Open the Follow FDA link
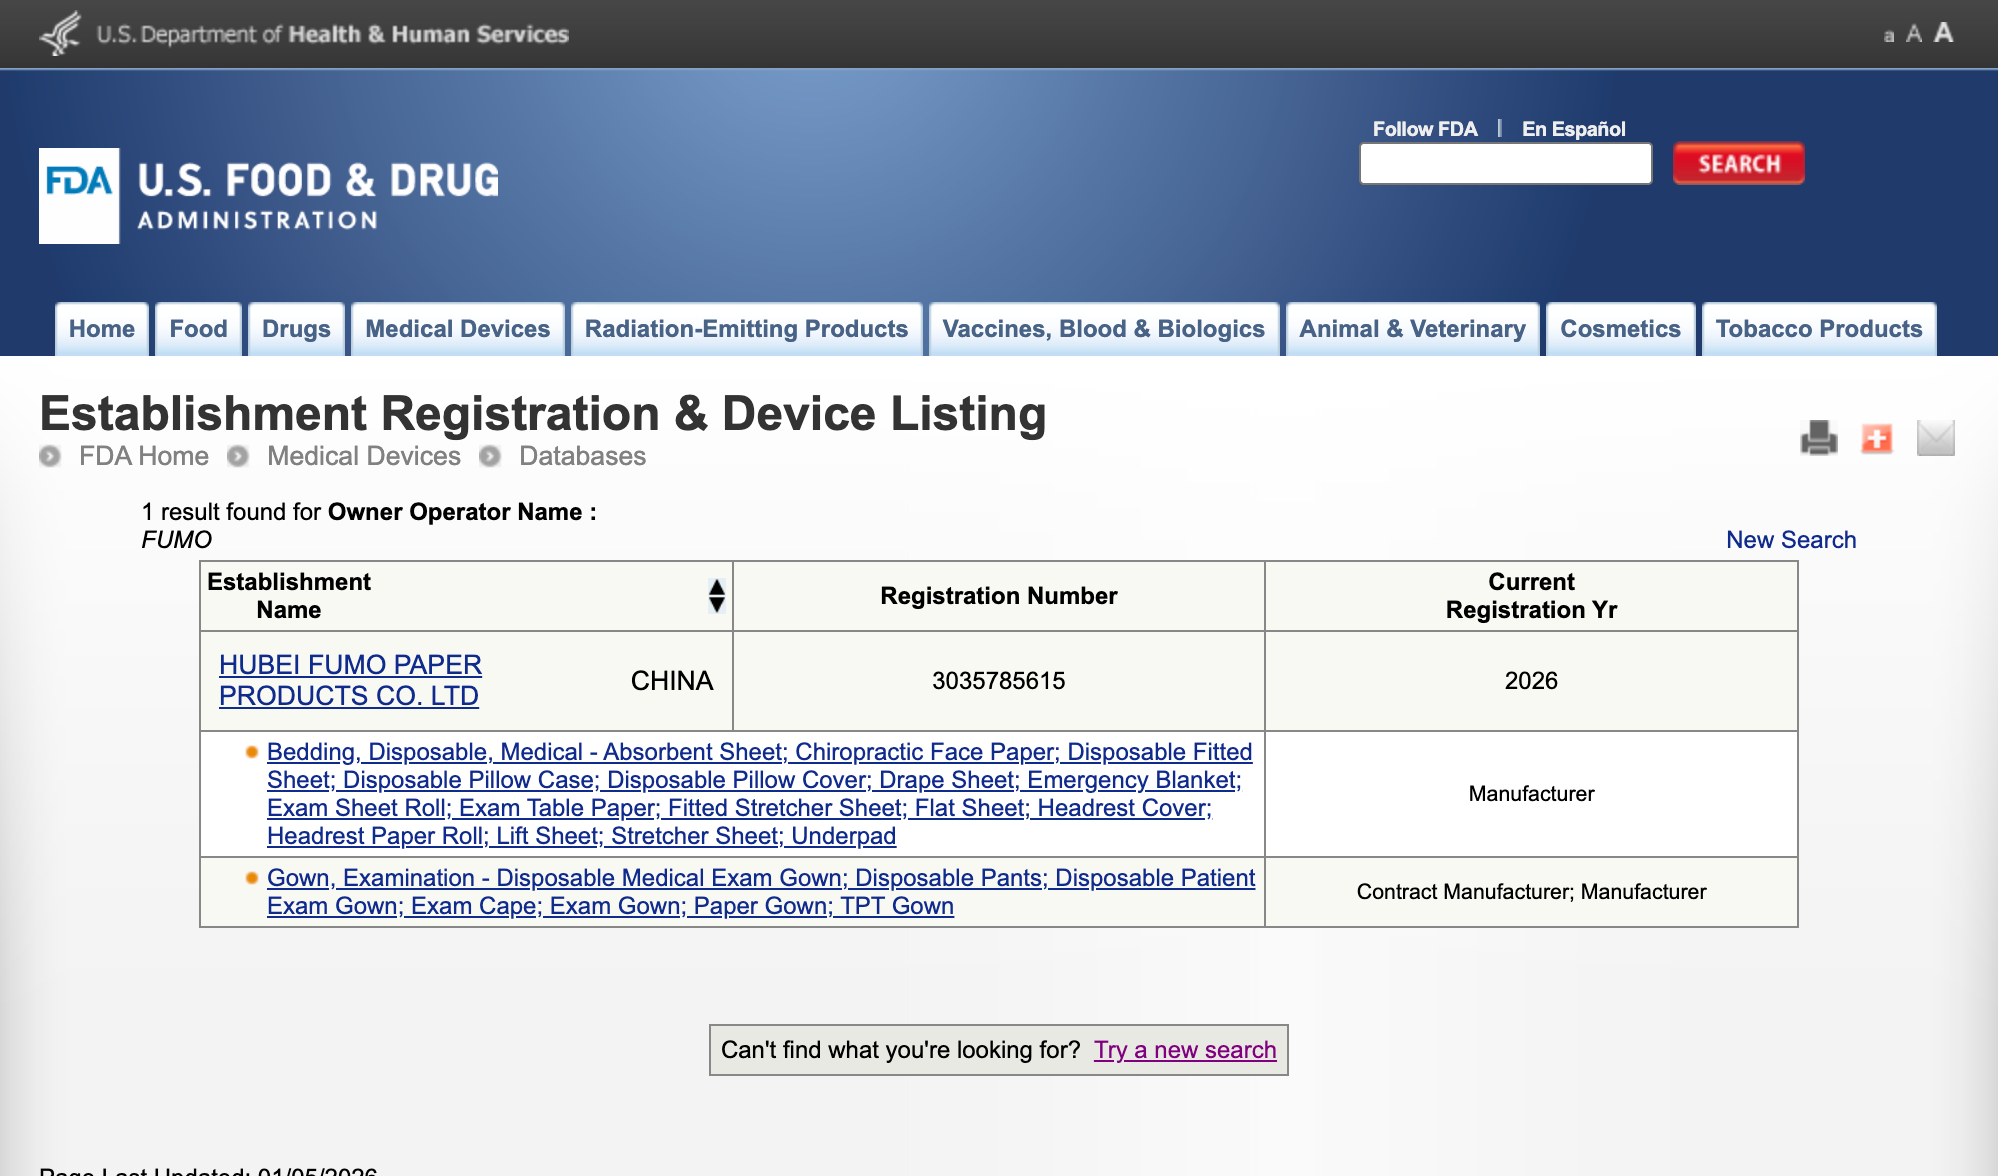 pos(1425,129)
